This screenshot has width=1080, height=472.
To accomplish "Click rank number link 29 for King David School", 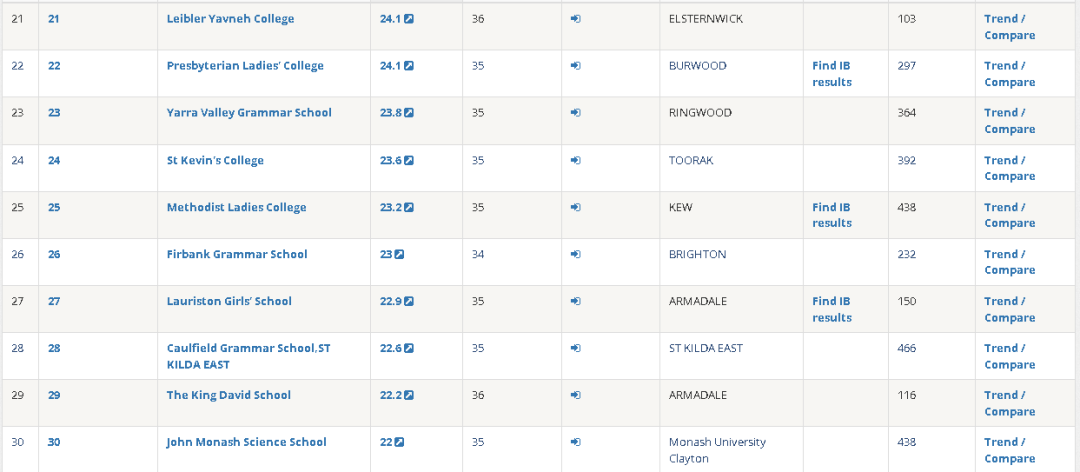I will (54, 395).
